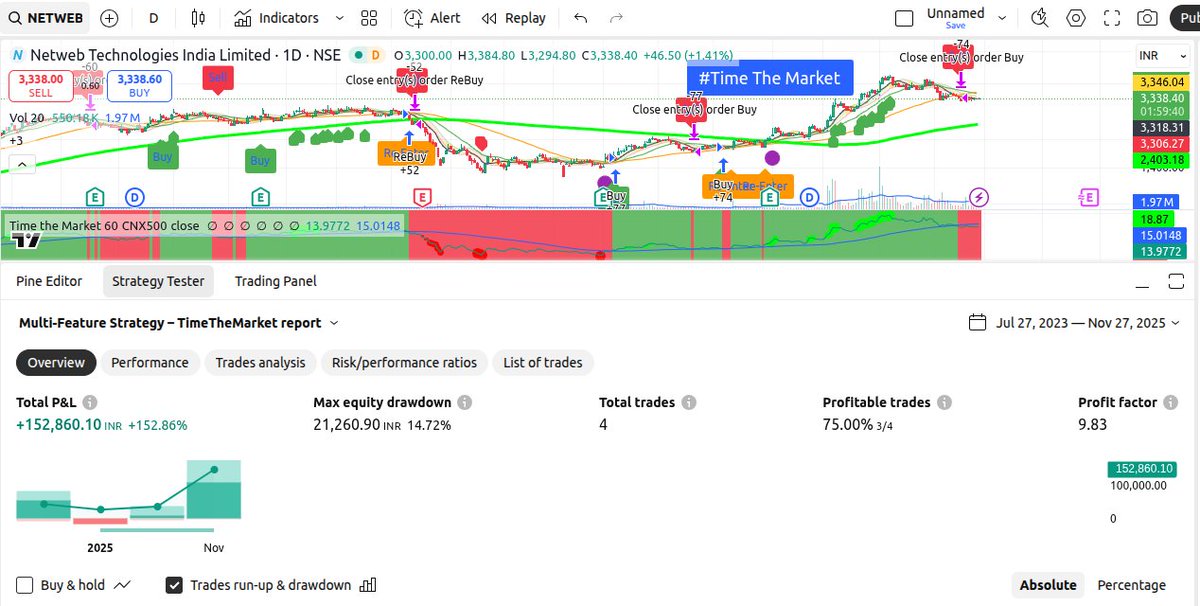The image size is (1200, 606).
Task: Open chart settings hexagon icon
Action: tap(1076, 18)
